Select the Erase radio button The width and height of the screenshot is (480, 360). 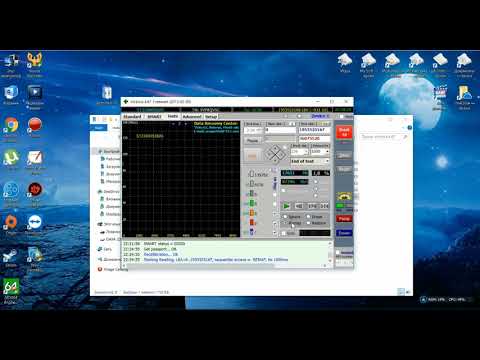click(308, 217)
